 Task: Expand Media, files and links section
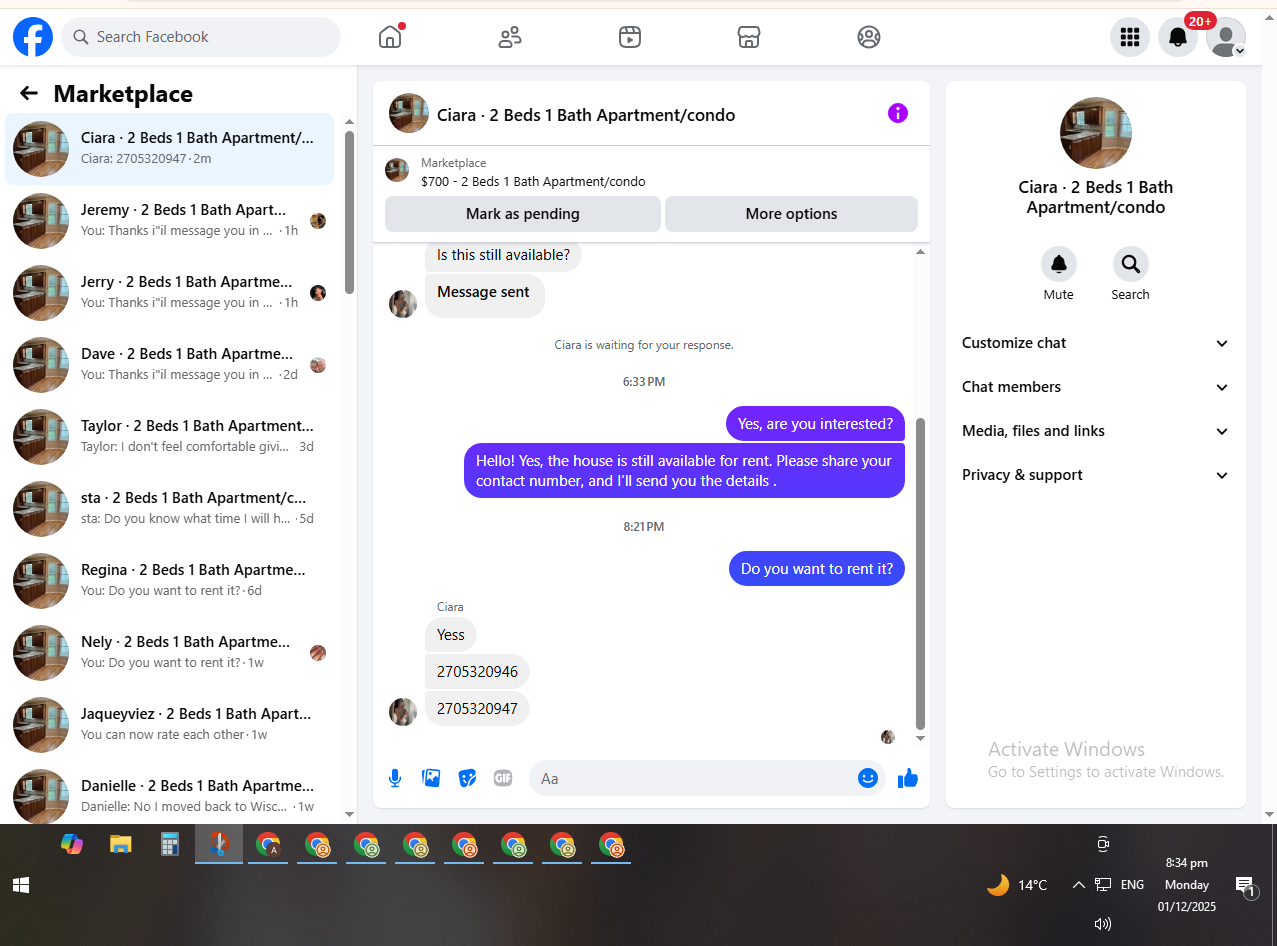pos(1096,431)
